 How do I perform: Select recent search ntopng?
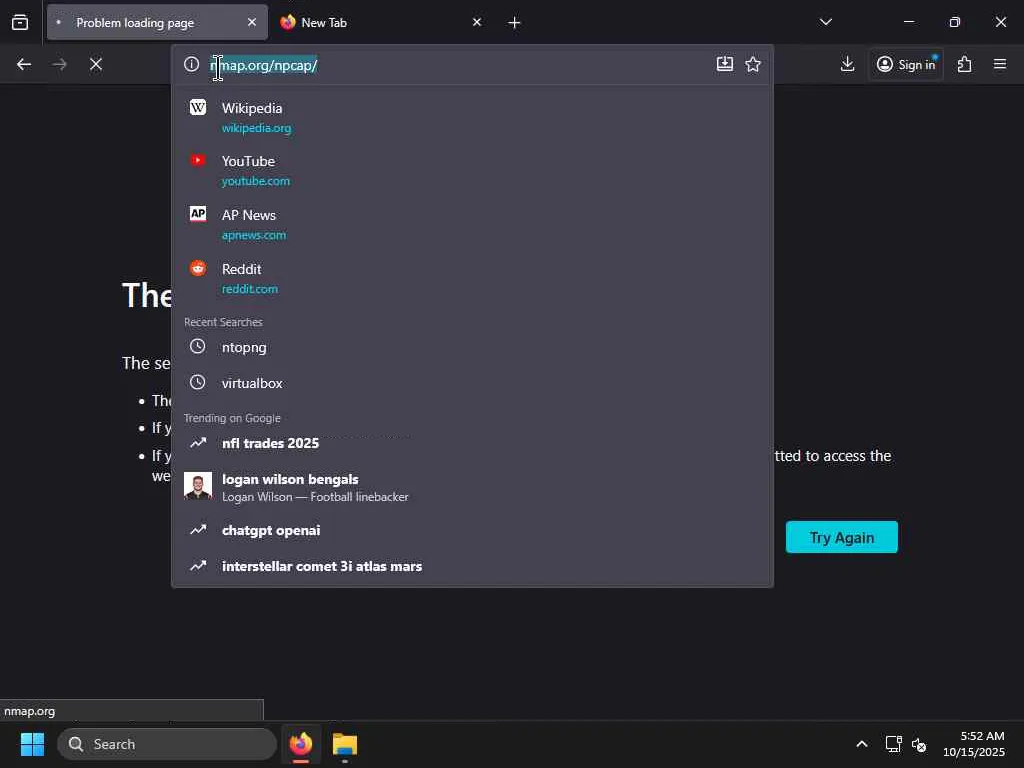472,347
